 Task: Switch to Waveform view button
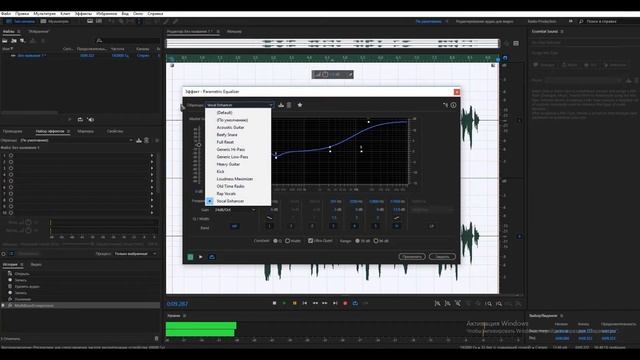20,21
